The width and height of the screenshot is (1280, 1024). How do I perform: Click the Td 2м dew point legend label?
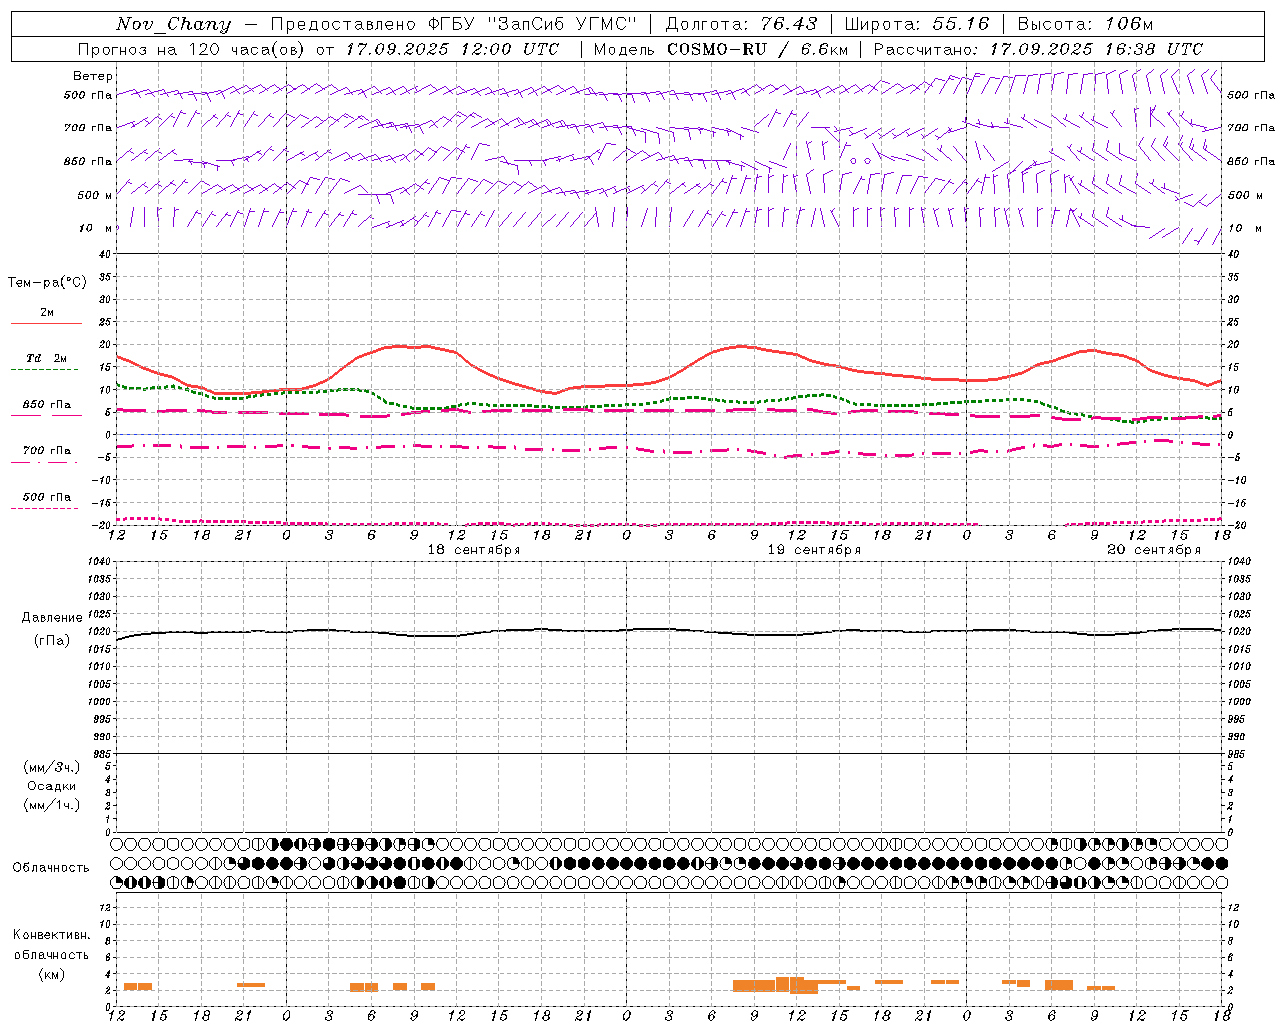tap(46, 358)
